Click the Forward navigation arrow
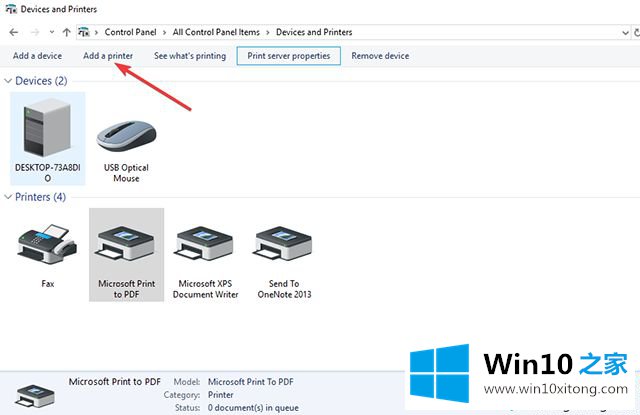This screenshot has width=640, height=415. point(35,32)
